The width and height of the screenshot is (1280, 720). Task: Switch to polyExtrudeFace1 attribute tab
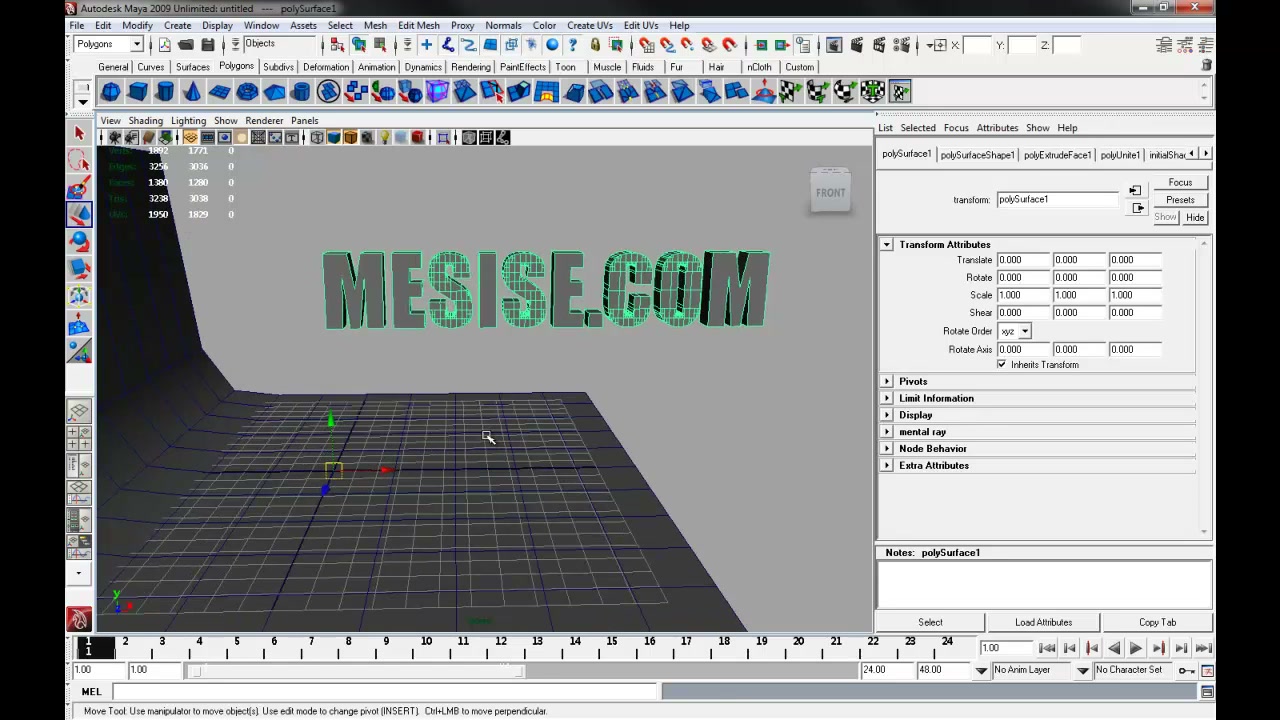point(1057,155)
